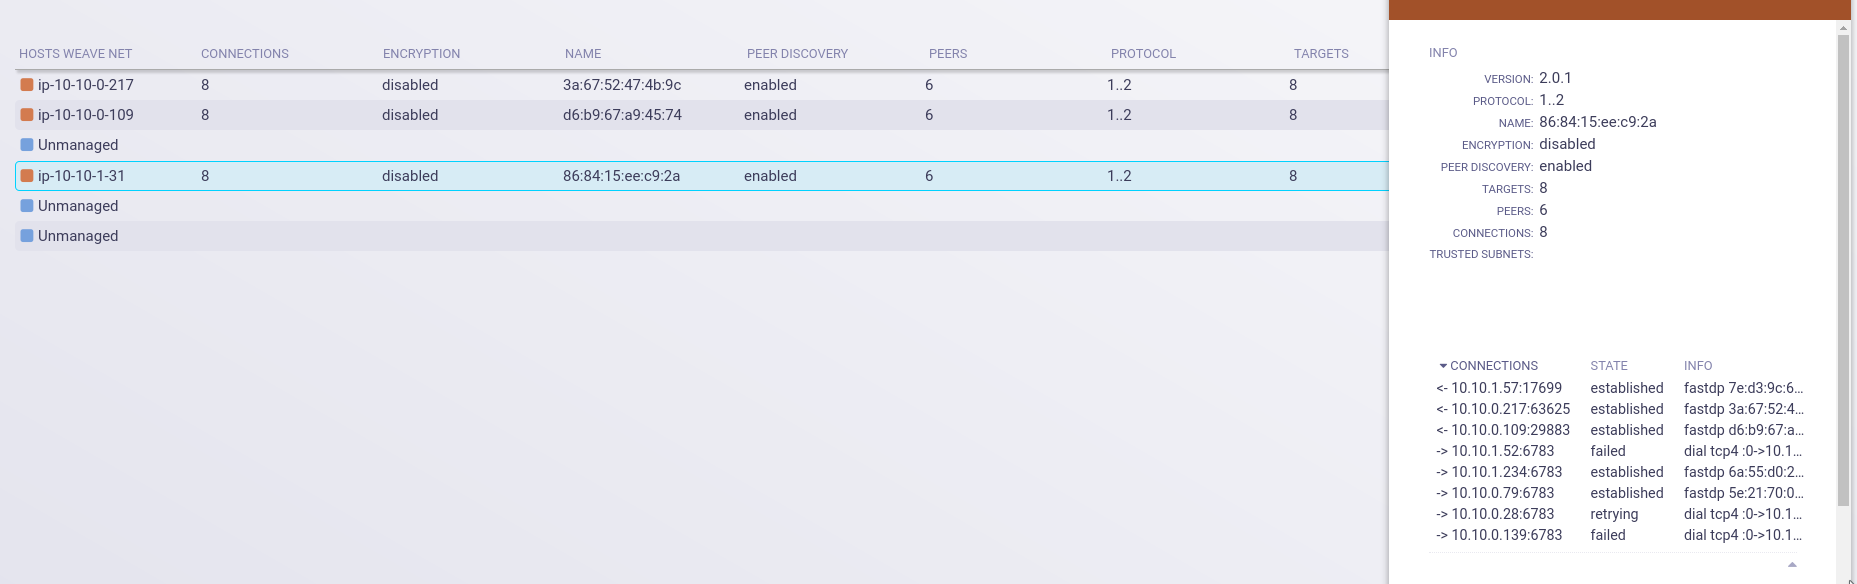
Task: Click the HOSTS WEAVE NET column header
Action: click(x=77, y=54)
